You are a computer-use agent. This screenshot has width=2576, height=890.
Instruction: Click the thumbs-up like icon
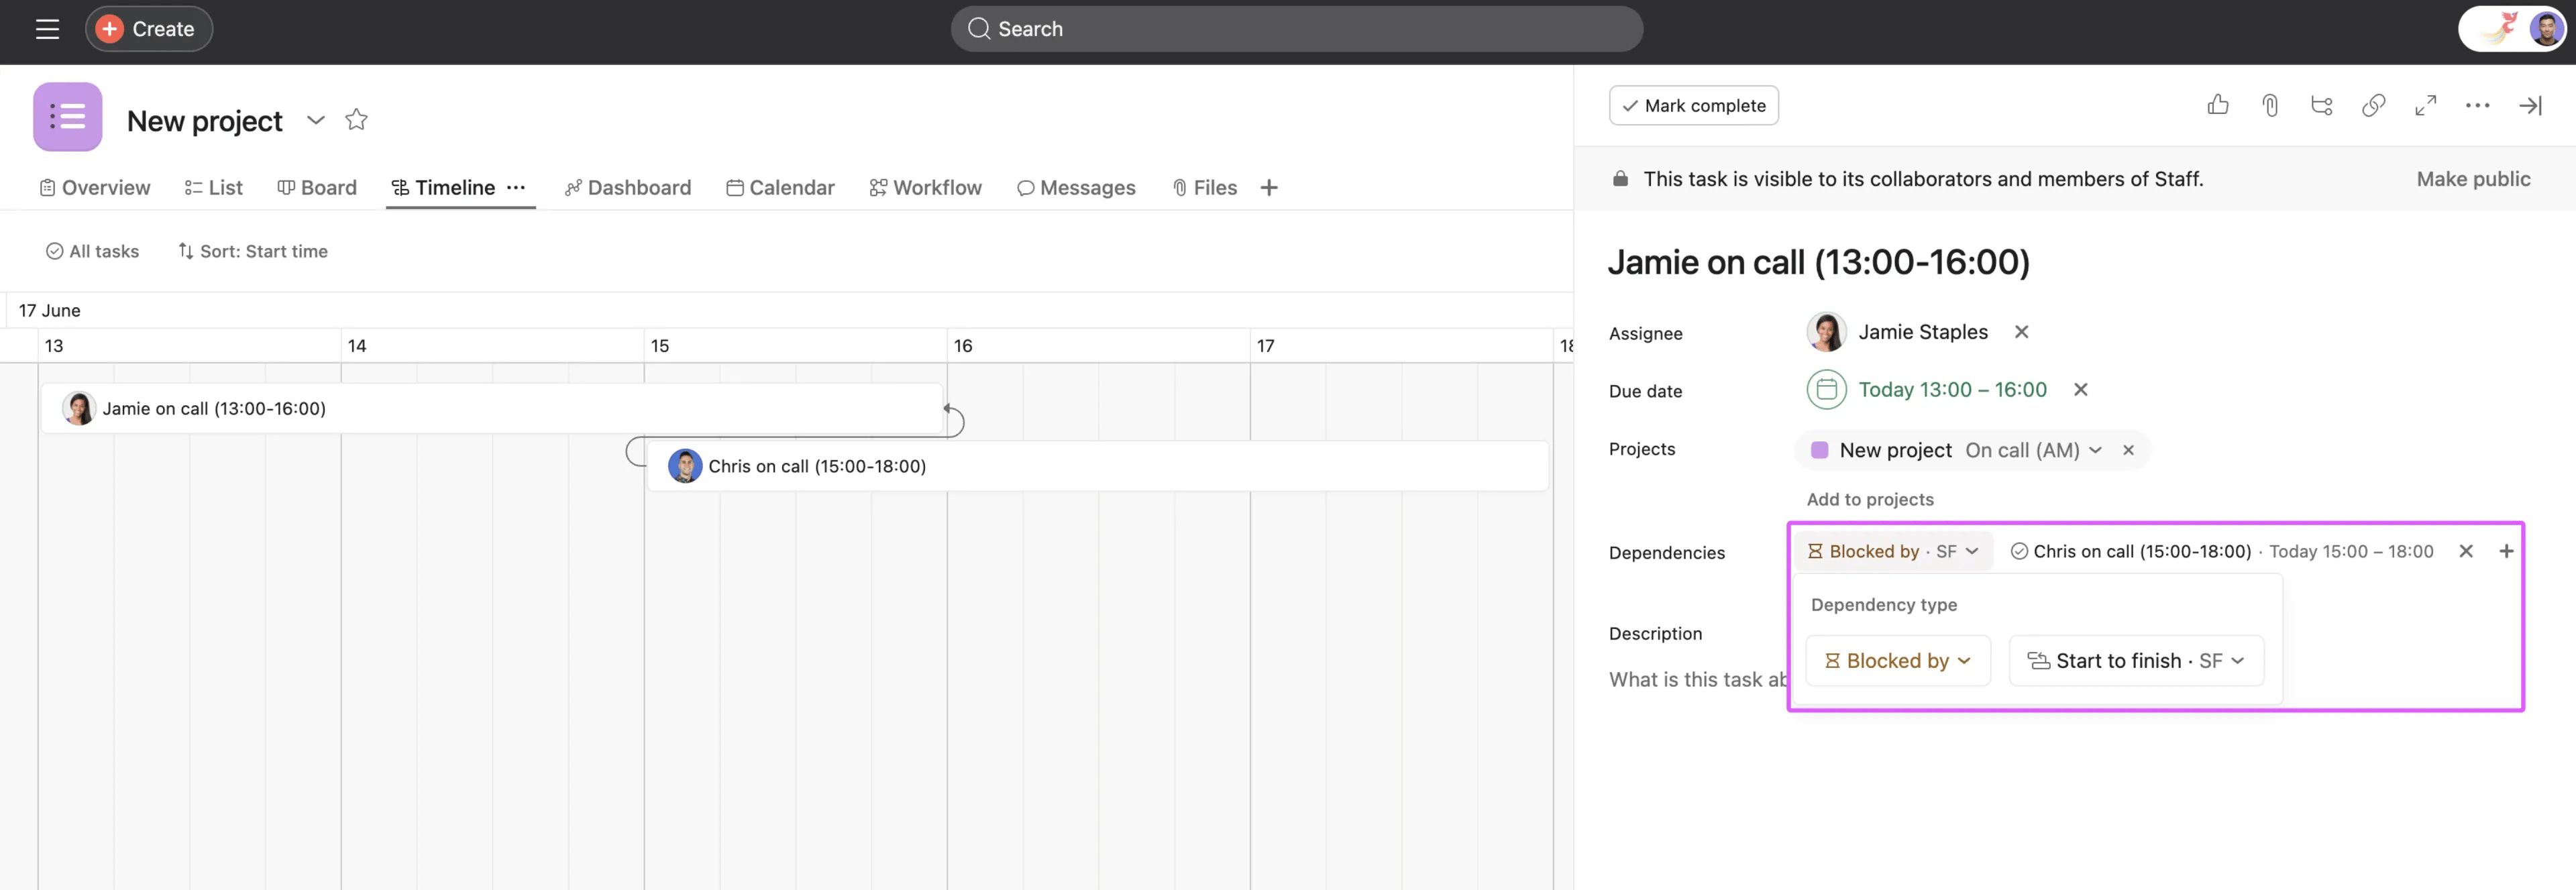2217,105
